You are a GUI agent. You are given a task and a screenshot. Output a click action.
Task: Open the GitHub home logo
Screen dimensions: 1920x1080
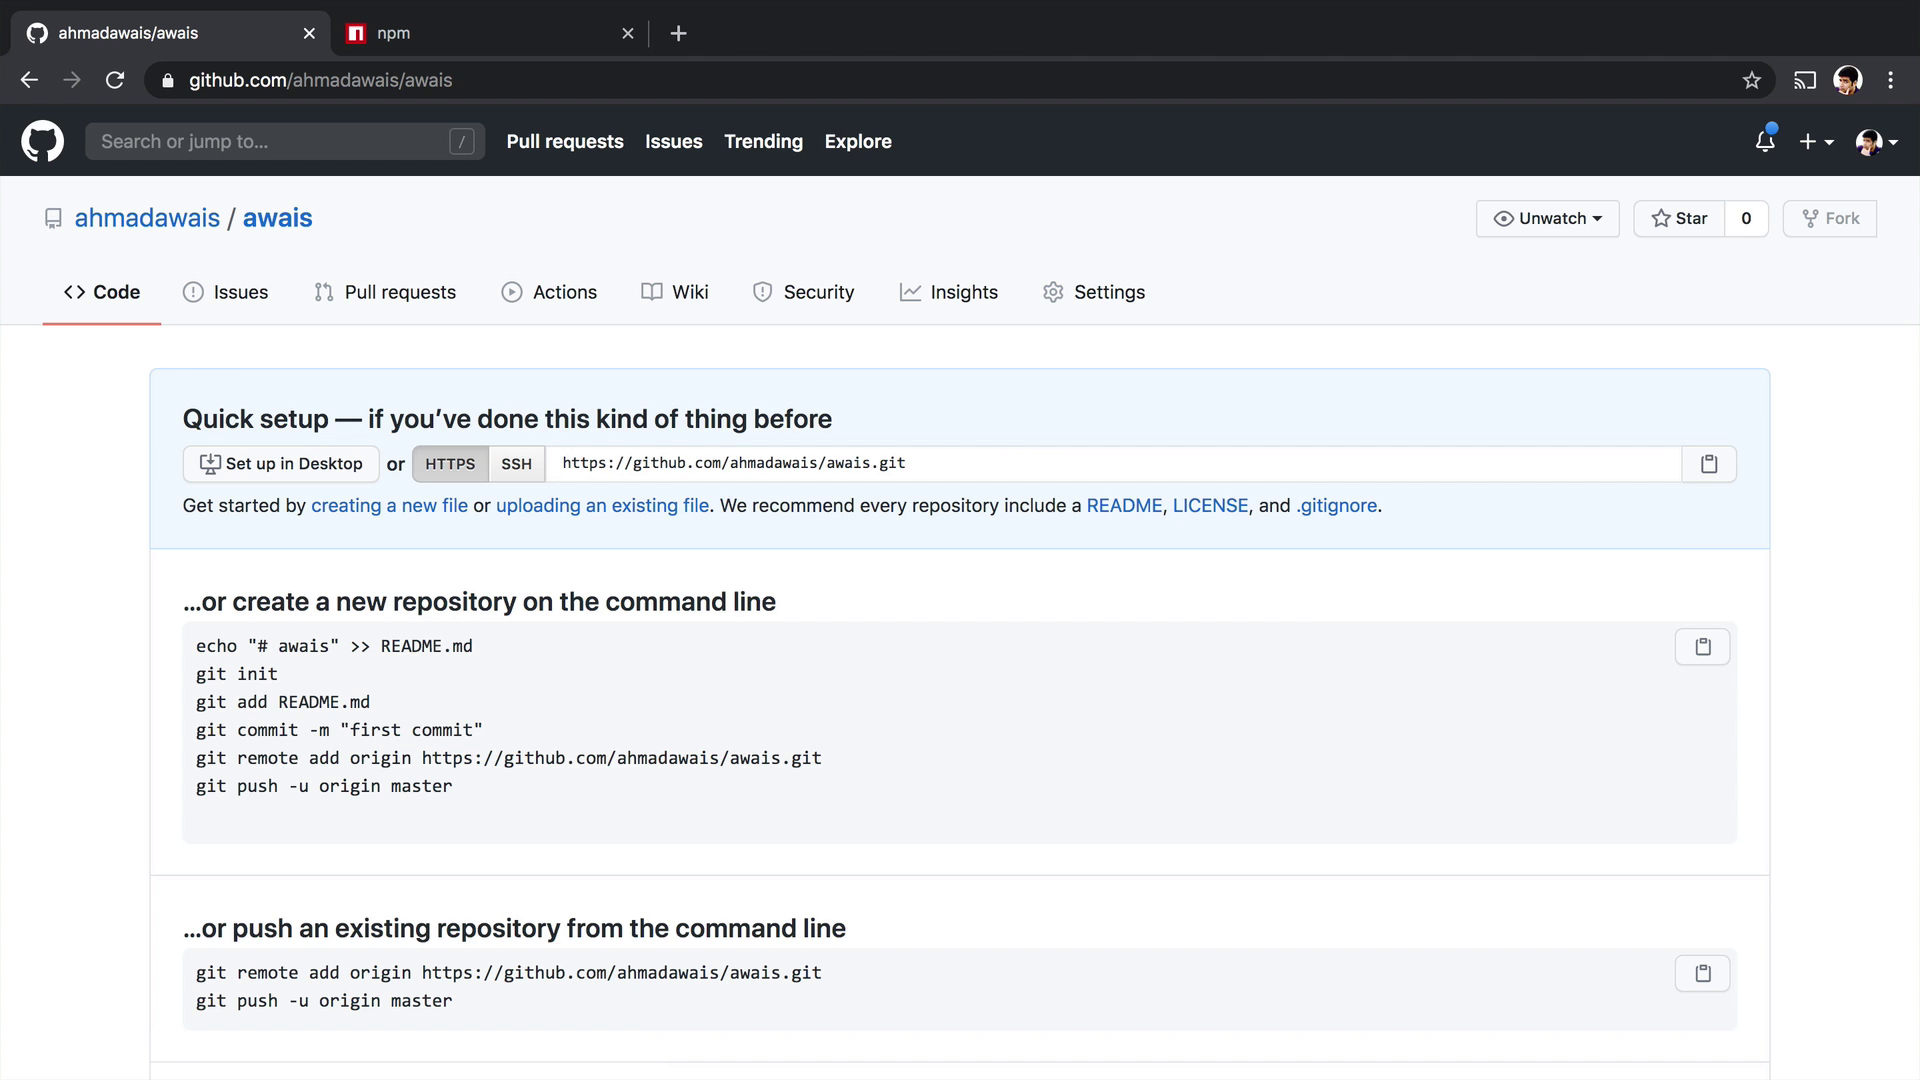43,141
